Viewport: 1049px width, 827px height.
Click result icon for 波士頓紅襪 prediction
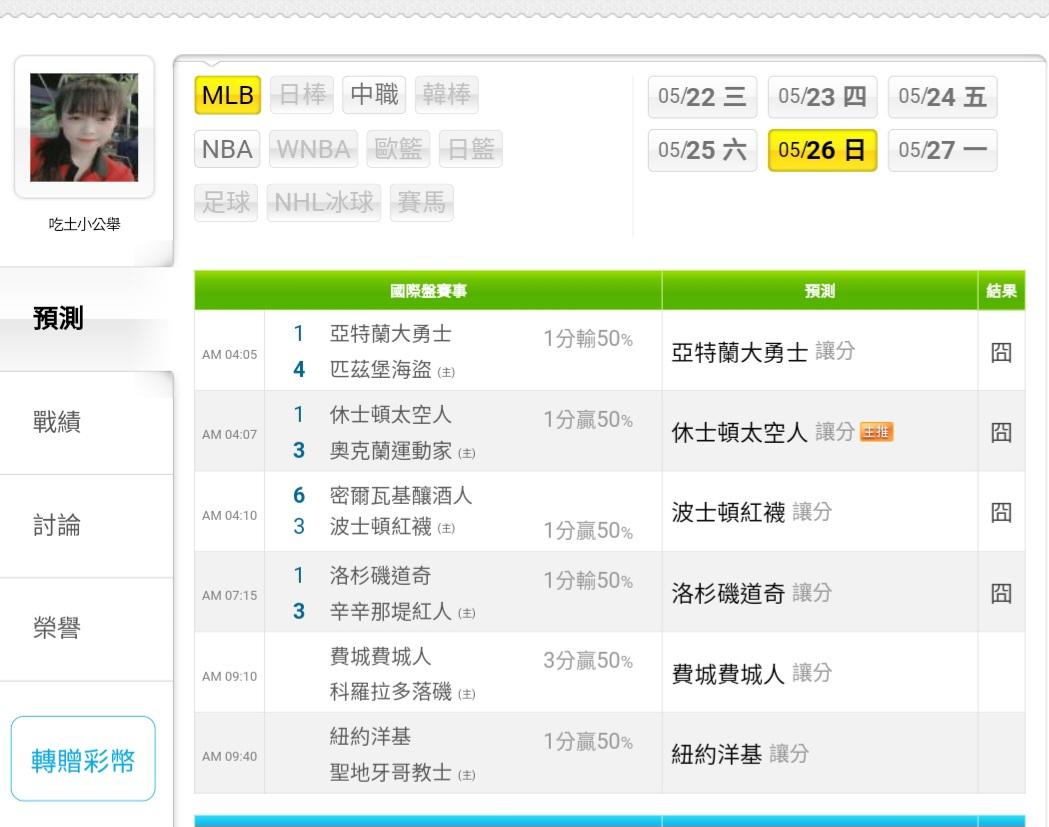1001,513
